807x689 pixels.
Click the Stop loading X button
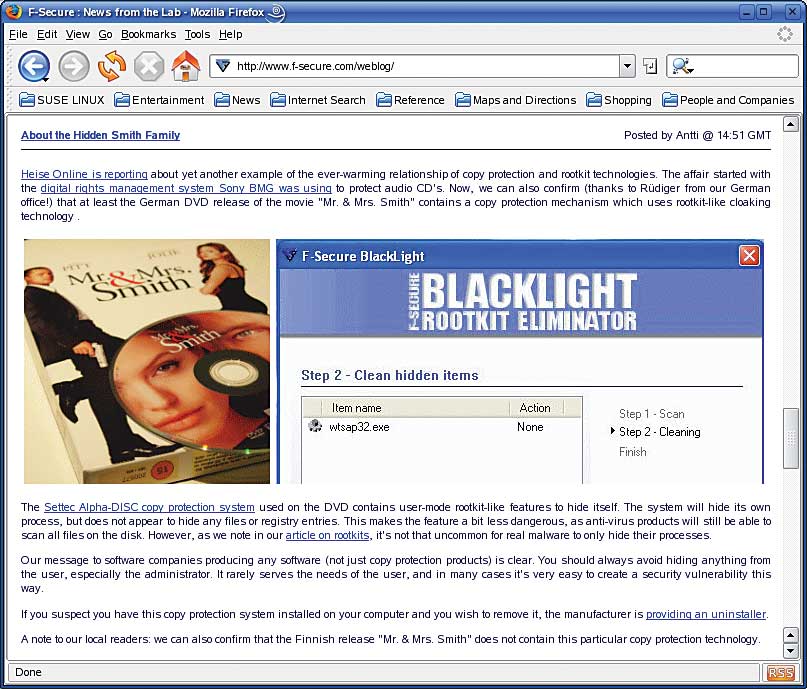click(149, 66)
